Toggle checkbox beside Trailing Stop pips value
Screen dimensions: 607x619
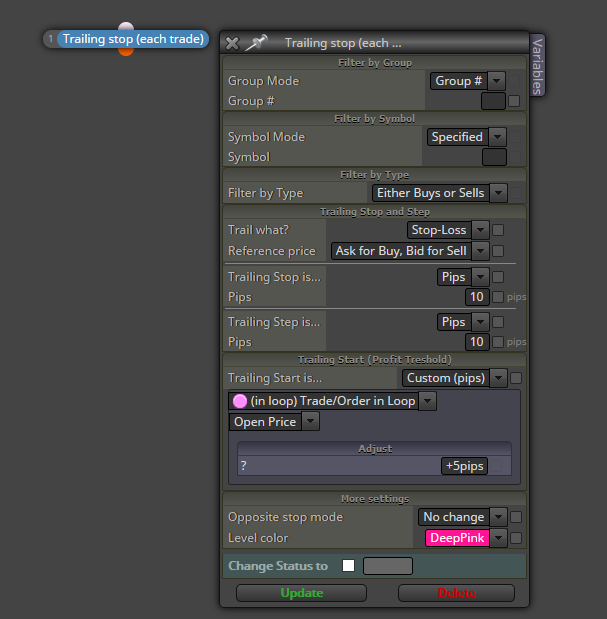pyautogui.click(x=498, y=297)
